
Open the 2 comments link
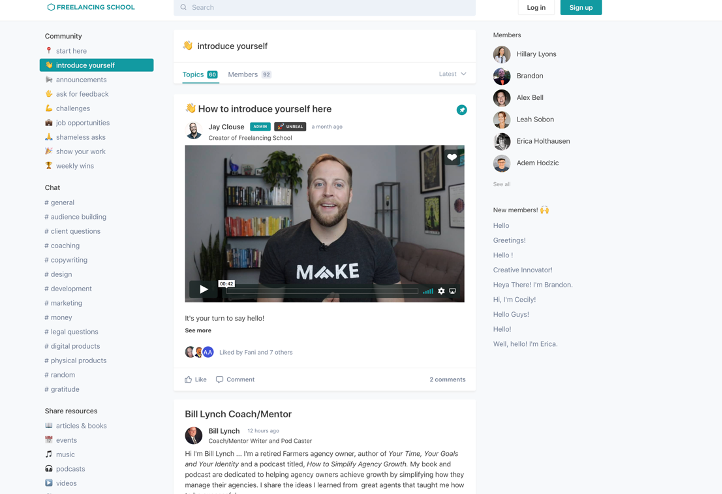(448, 379)
